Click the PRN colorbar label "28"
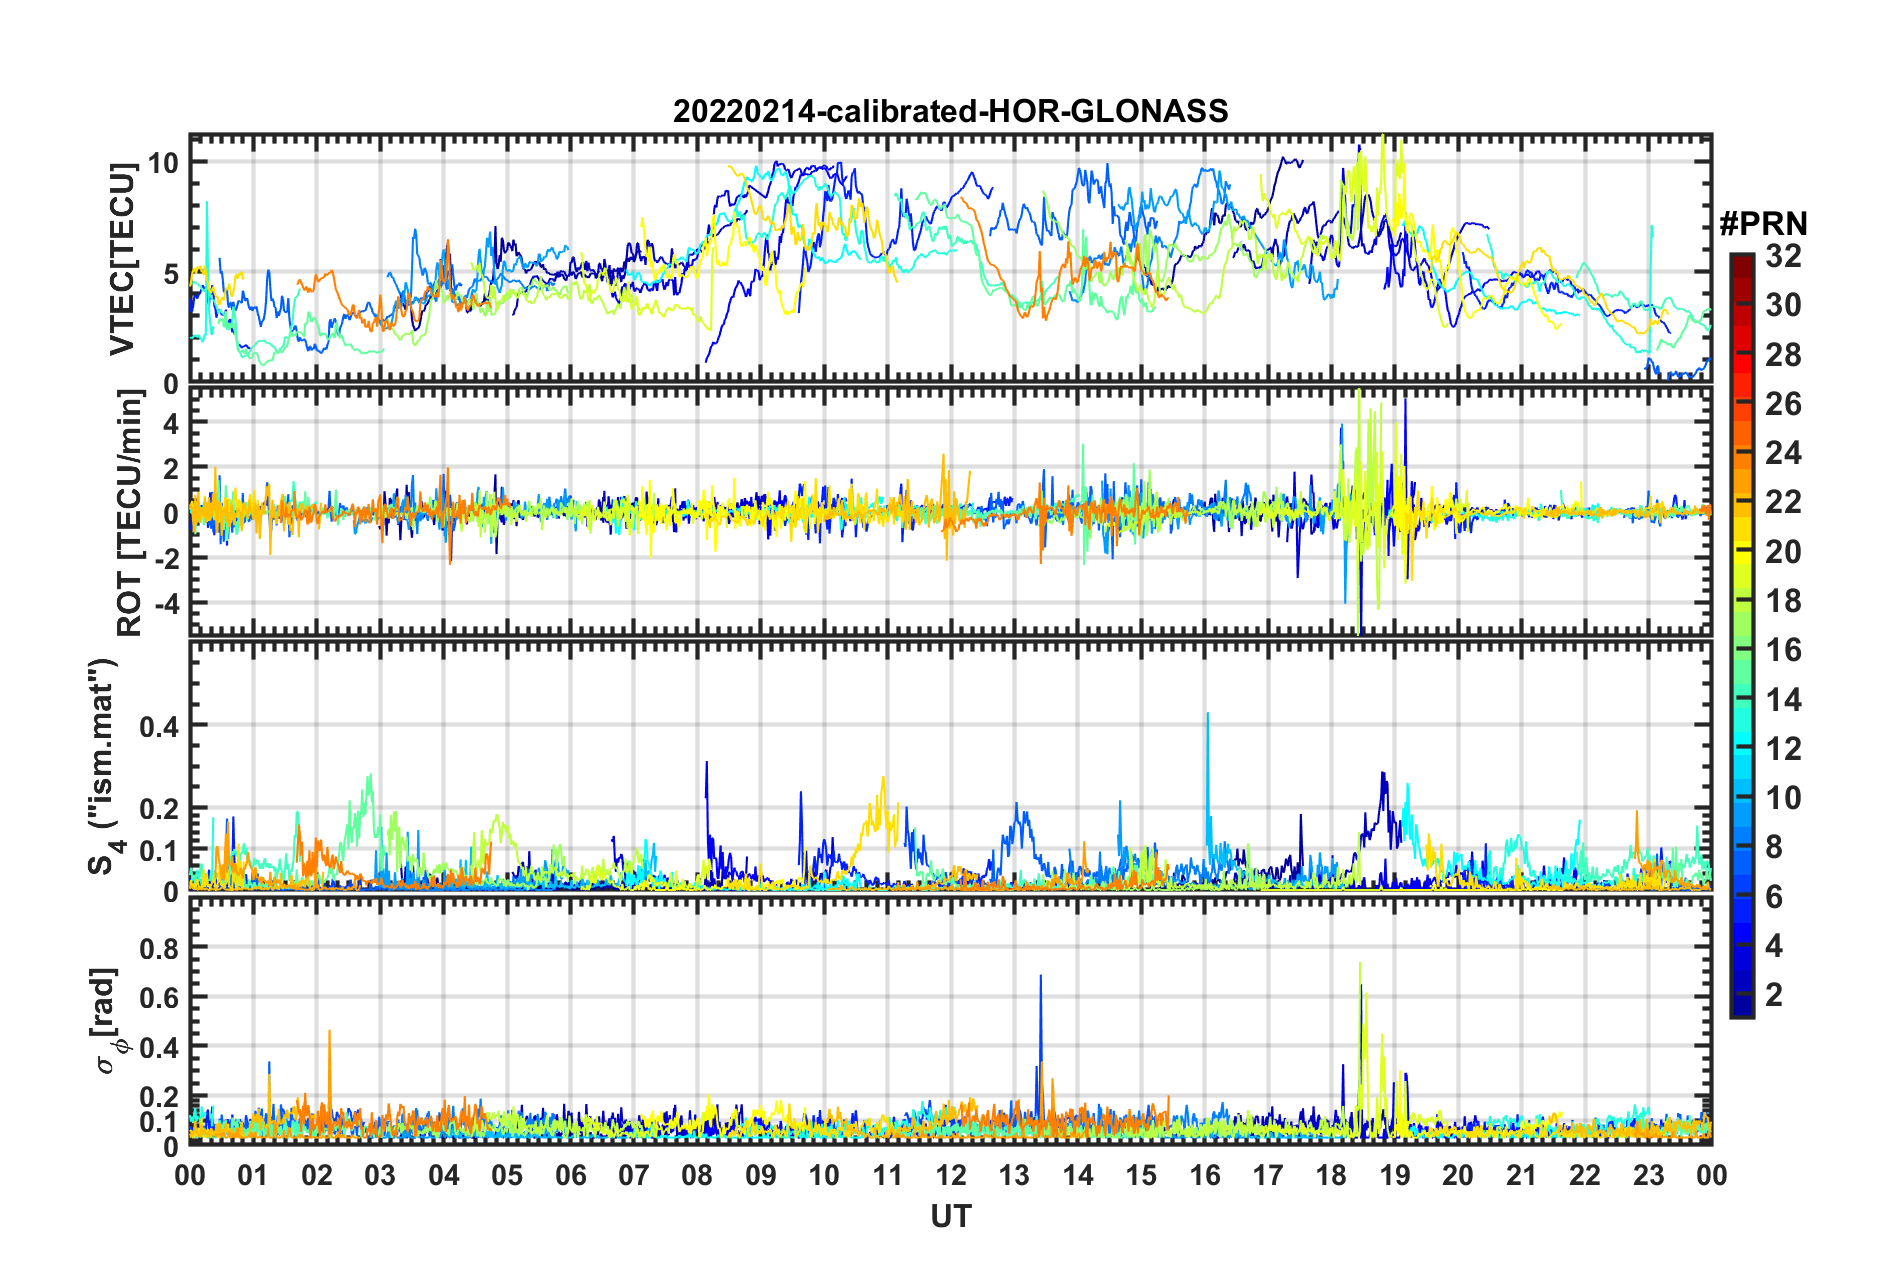Screen dimensions: 1902x1272 point(1783,355)
